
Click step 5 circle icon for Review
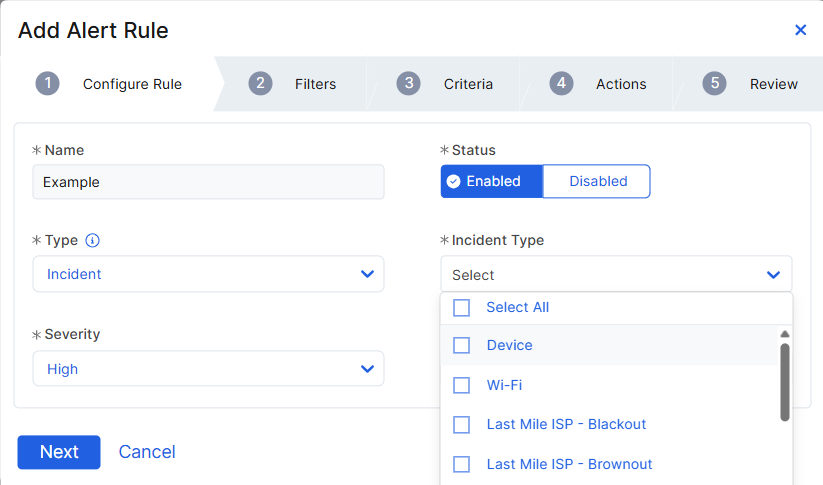coord(714,83)
